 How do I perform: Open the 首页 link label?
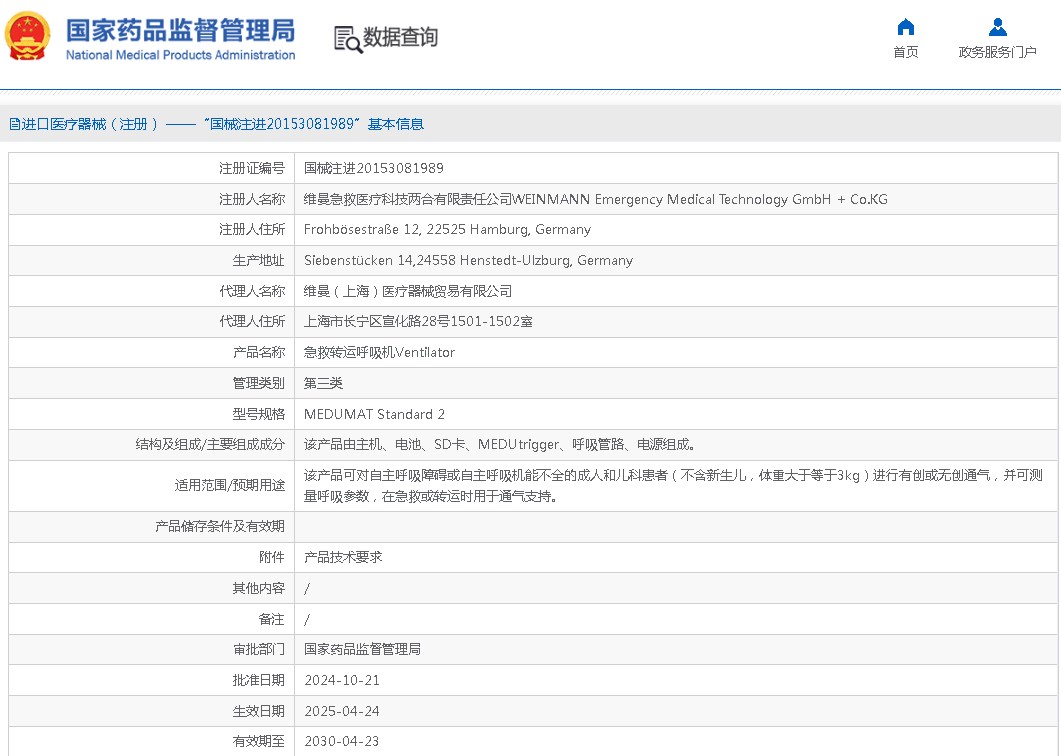[905, 52]
